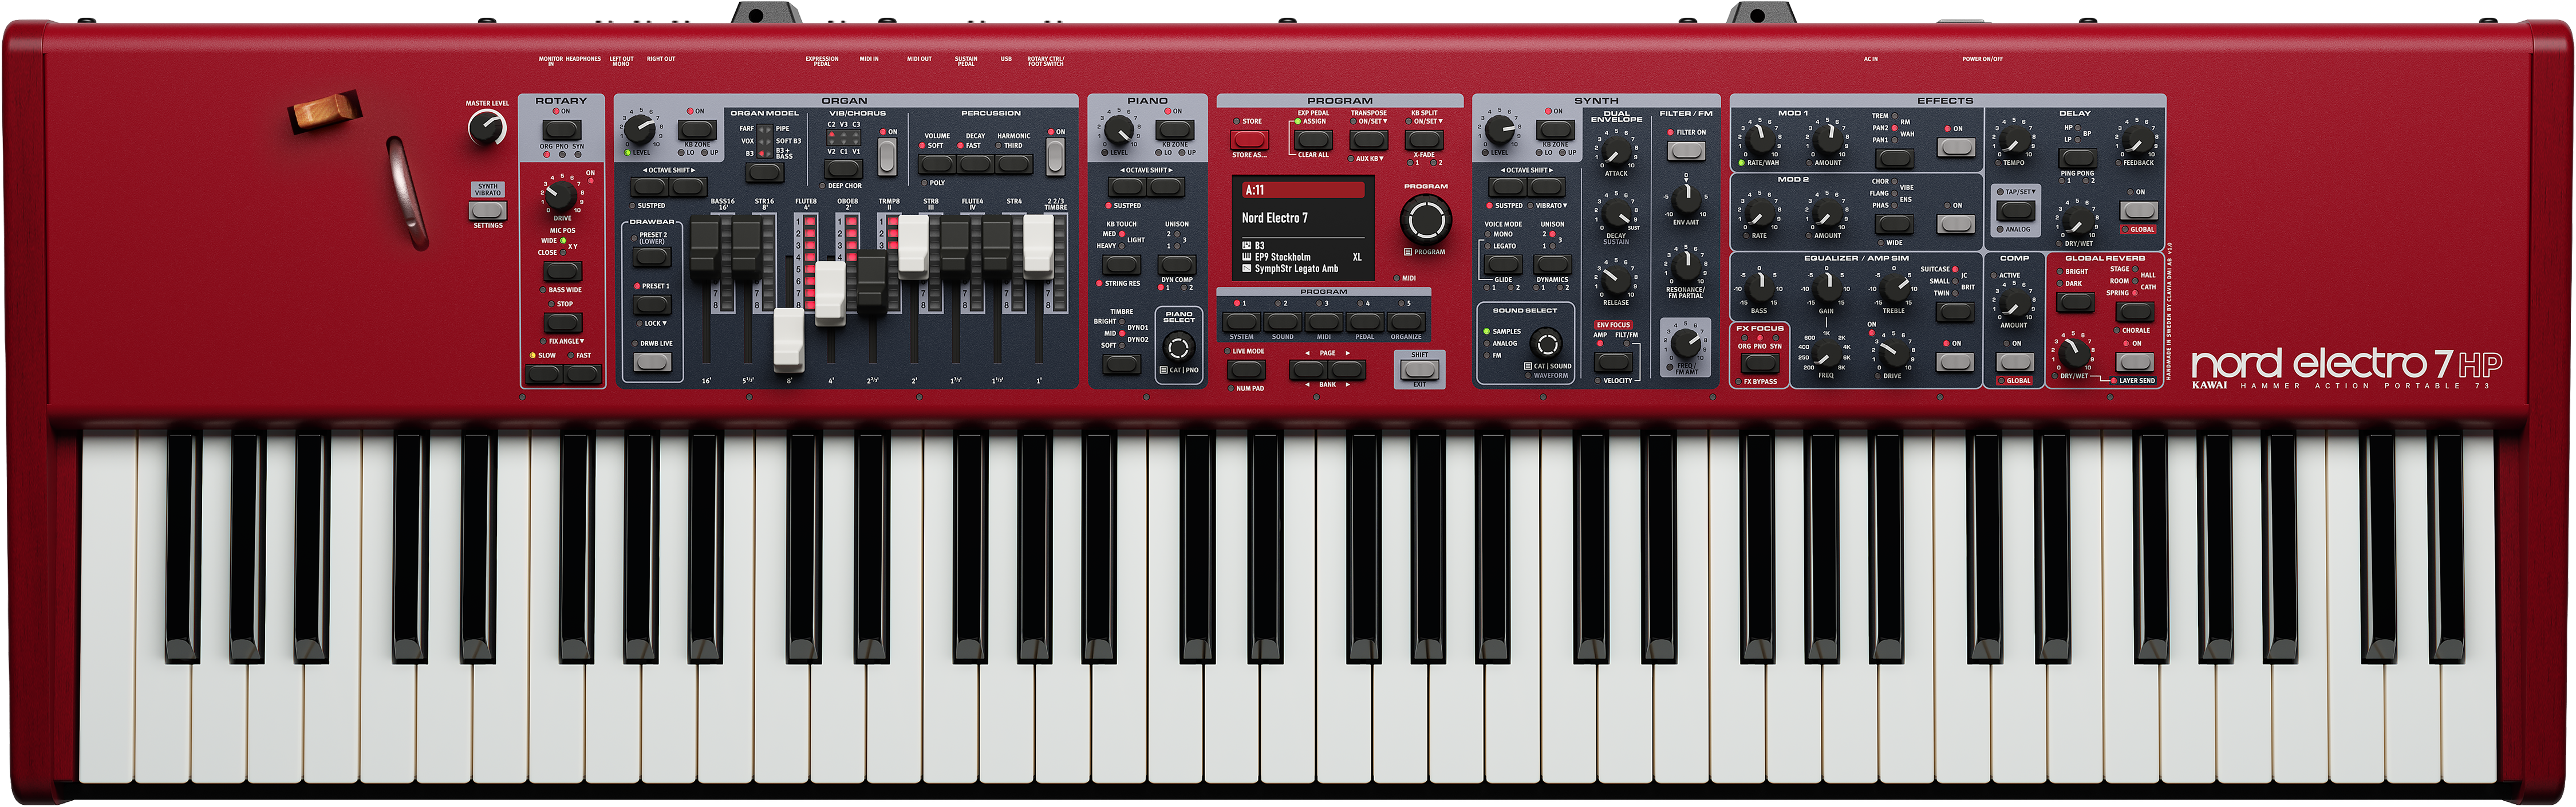Open the PEDAL settings via Program button 4
The width and height of the screenshot is (2576, 807).
click(1365, 322)
